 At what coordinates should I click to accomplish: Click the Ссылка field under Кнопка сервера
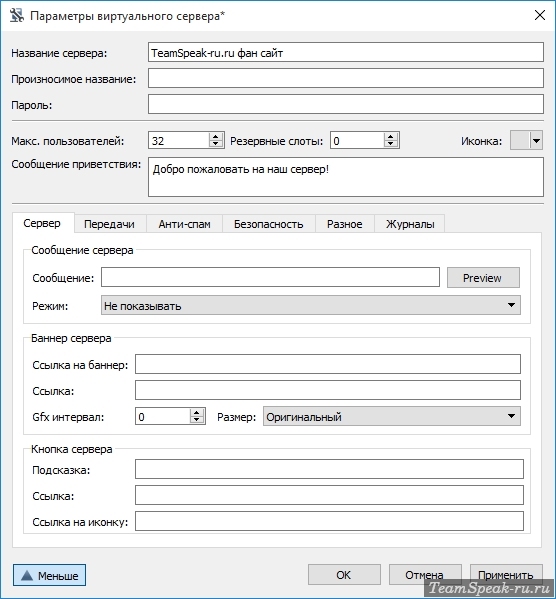(x=329, y=495)
